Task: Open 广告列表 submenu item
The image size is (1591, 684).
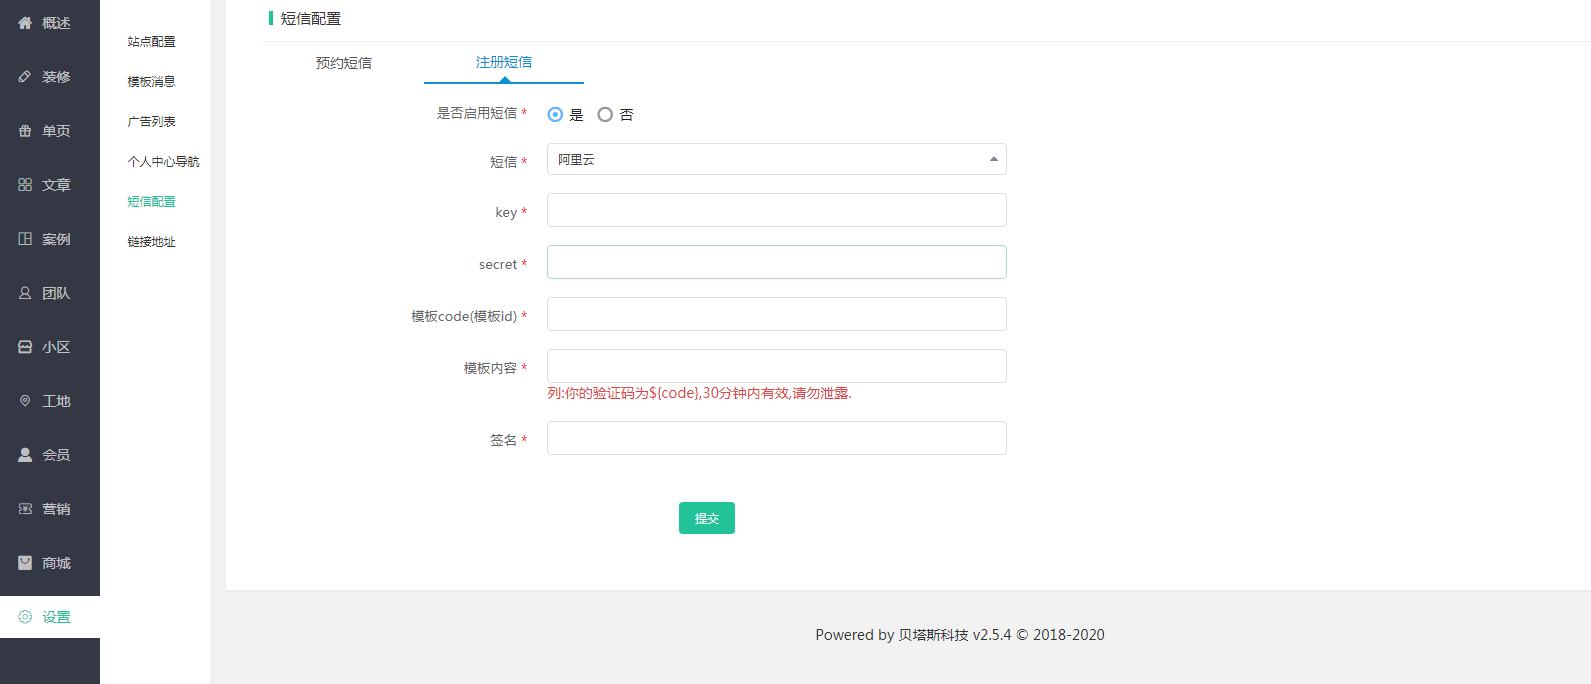Action: click(x=152, y=122)
